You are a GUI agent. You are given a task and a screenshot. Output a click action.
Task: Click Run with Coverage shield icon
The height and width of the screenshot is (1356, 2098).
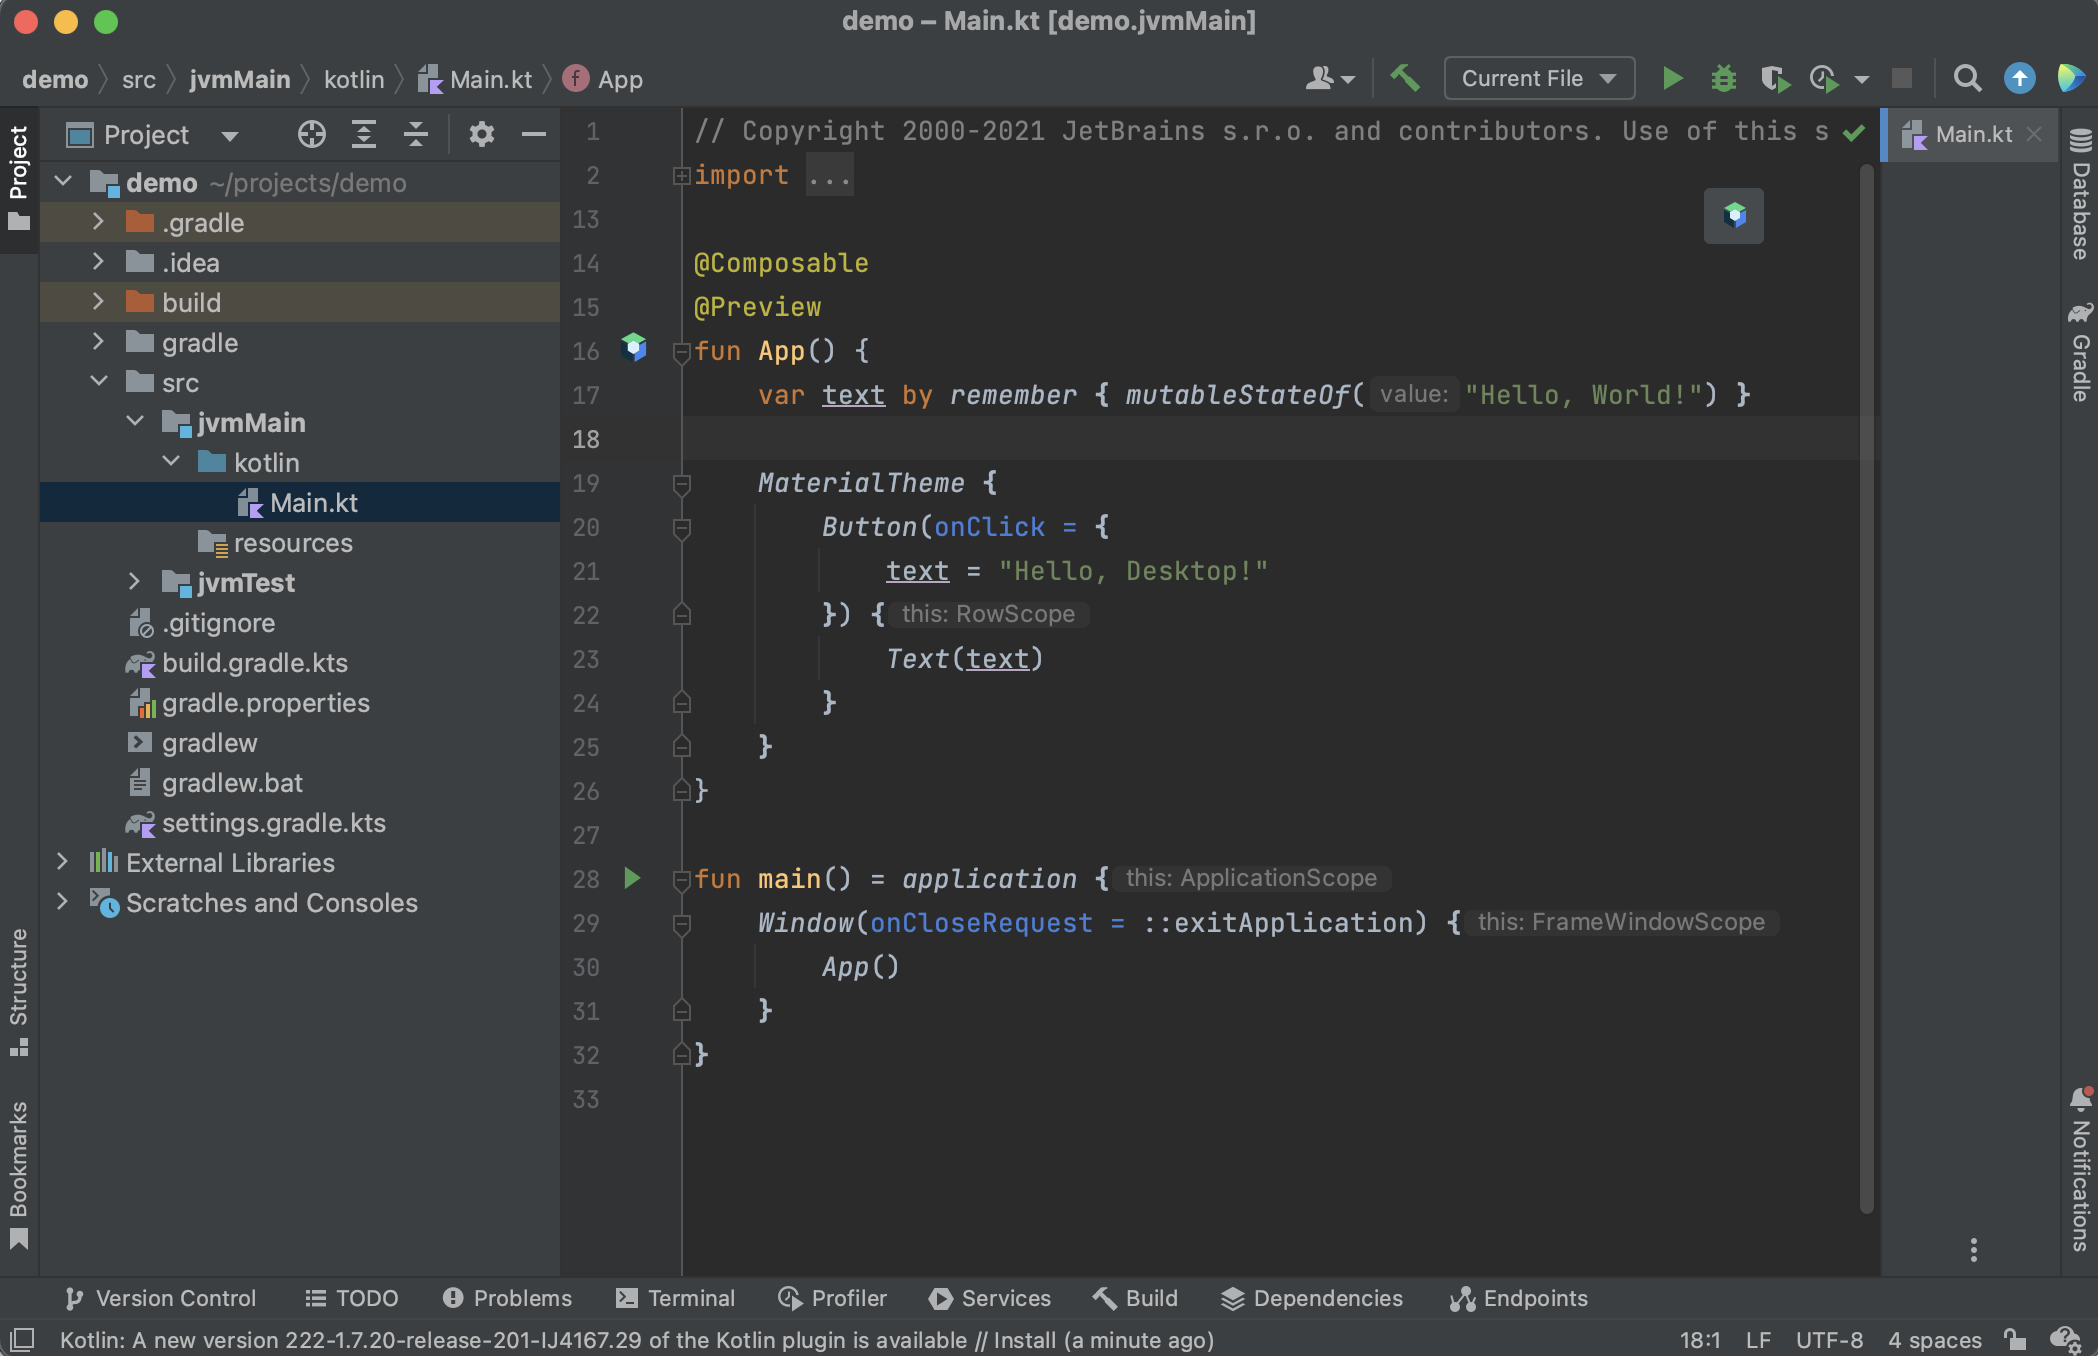1774,78
